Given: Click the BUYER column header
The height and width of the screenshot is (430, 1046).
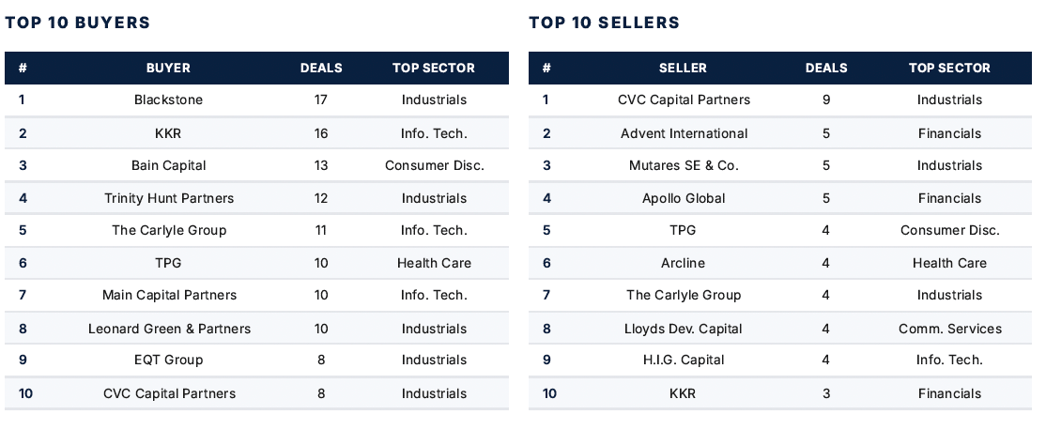Looking at the screenshot, I should tap(168, 68).
